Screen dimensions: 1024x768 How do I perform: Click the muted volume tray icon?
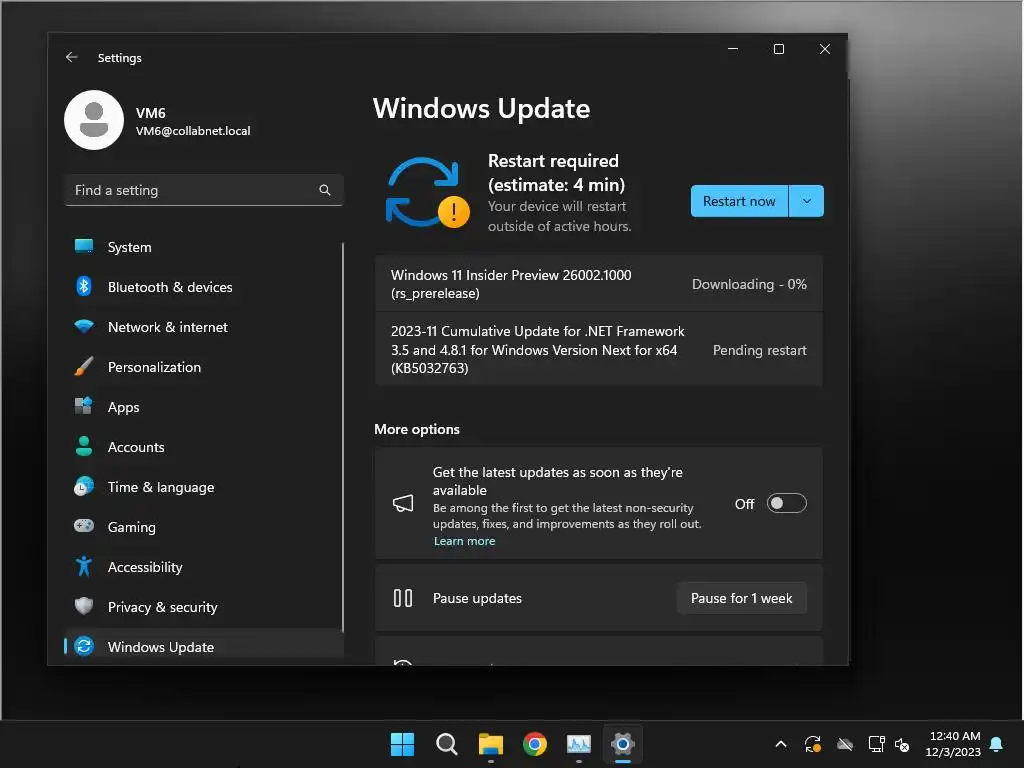(902, 744)
